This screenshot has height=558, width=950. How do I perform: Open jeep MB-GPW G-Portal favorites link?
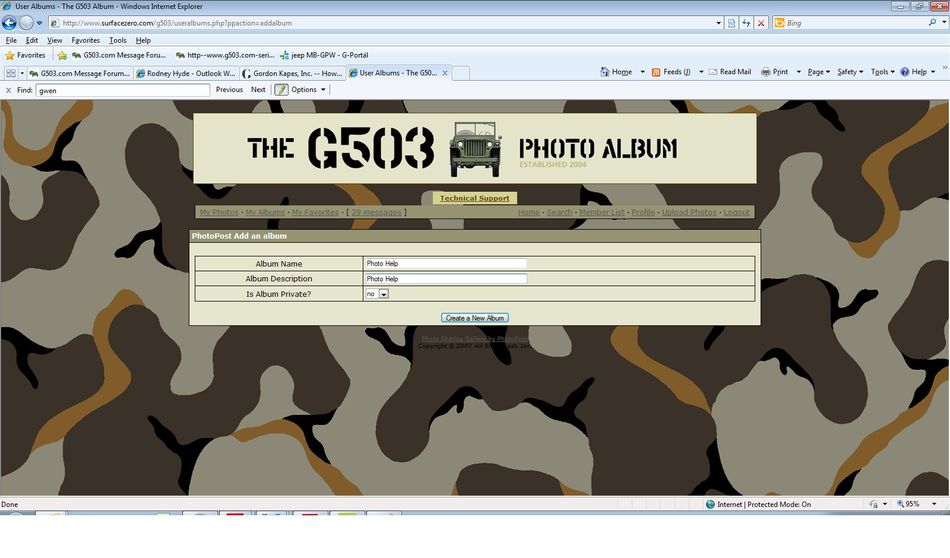324,55
